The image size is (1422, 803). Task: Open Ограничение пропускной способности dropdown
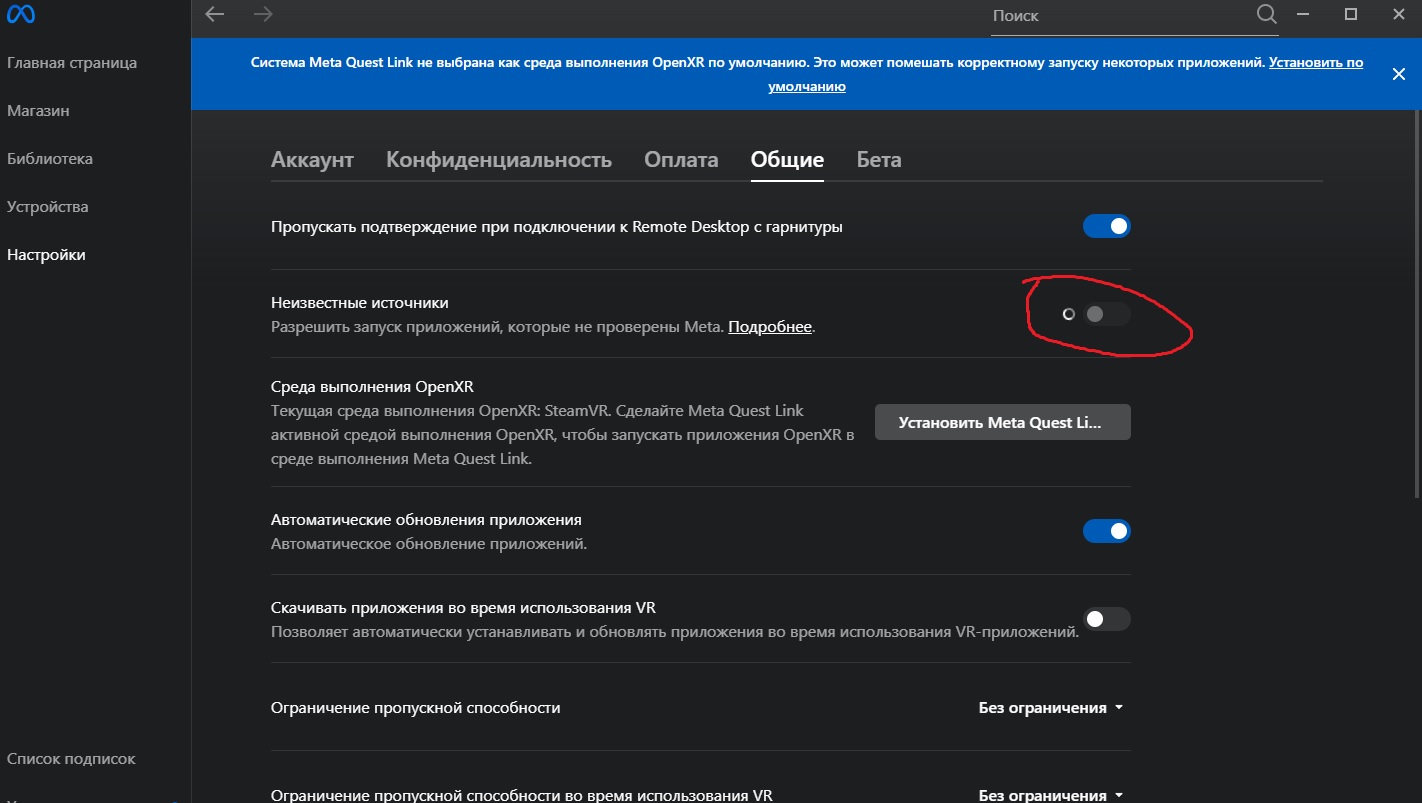(x=1051, y=708)
